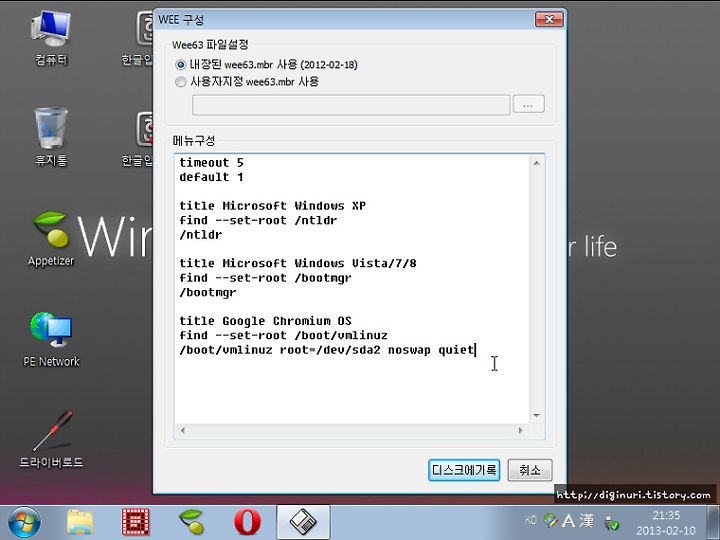Open the file browse '...' button
720x540 pixels.
528,104
